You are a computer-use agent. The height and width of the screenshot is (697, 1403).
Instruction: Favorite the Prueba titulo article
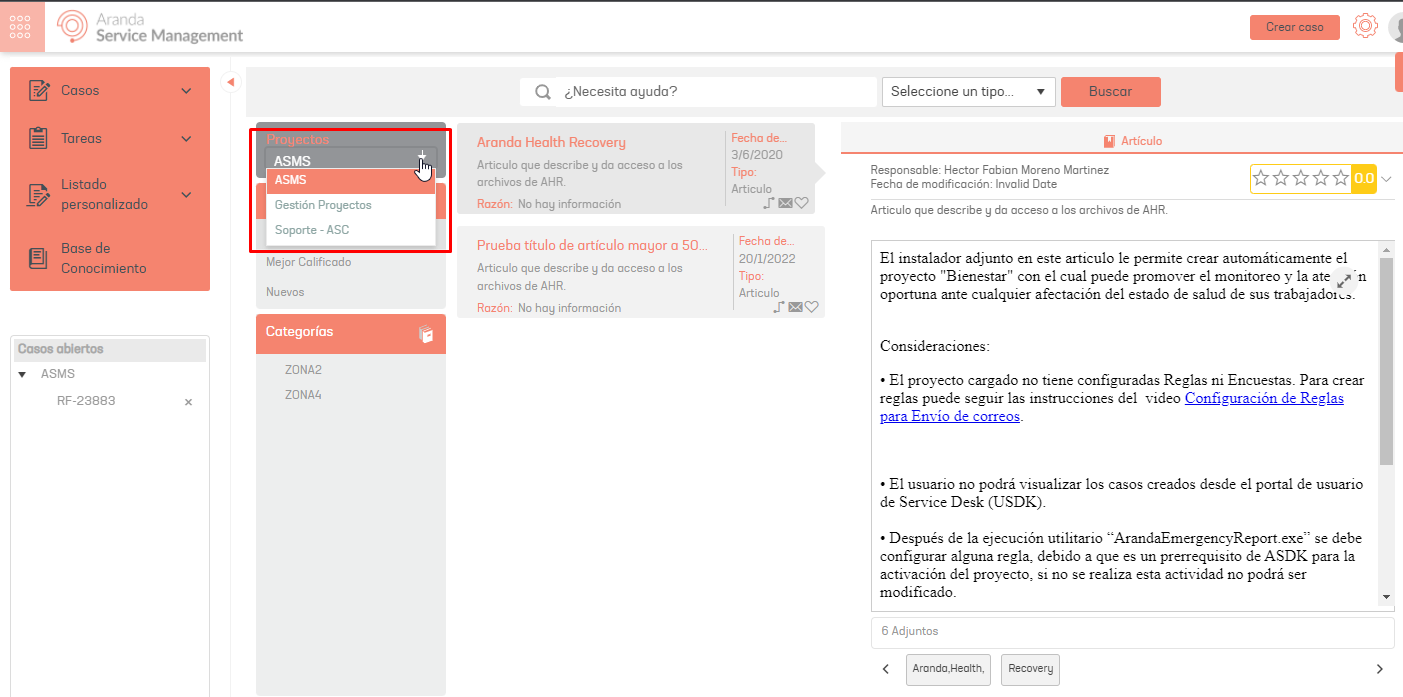point(812,307)
